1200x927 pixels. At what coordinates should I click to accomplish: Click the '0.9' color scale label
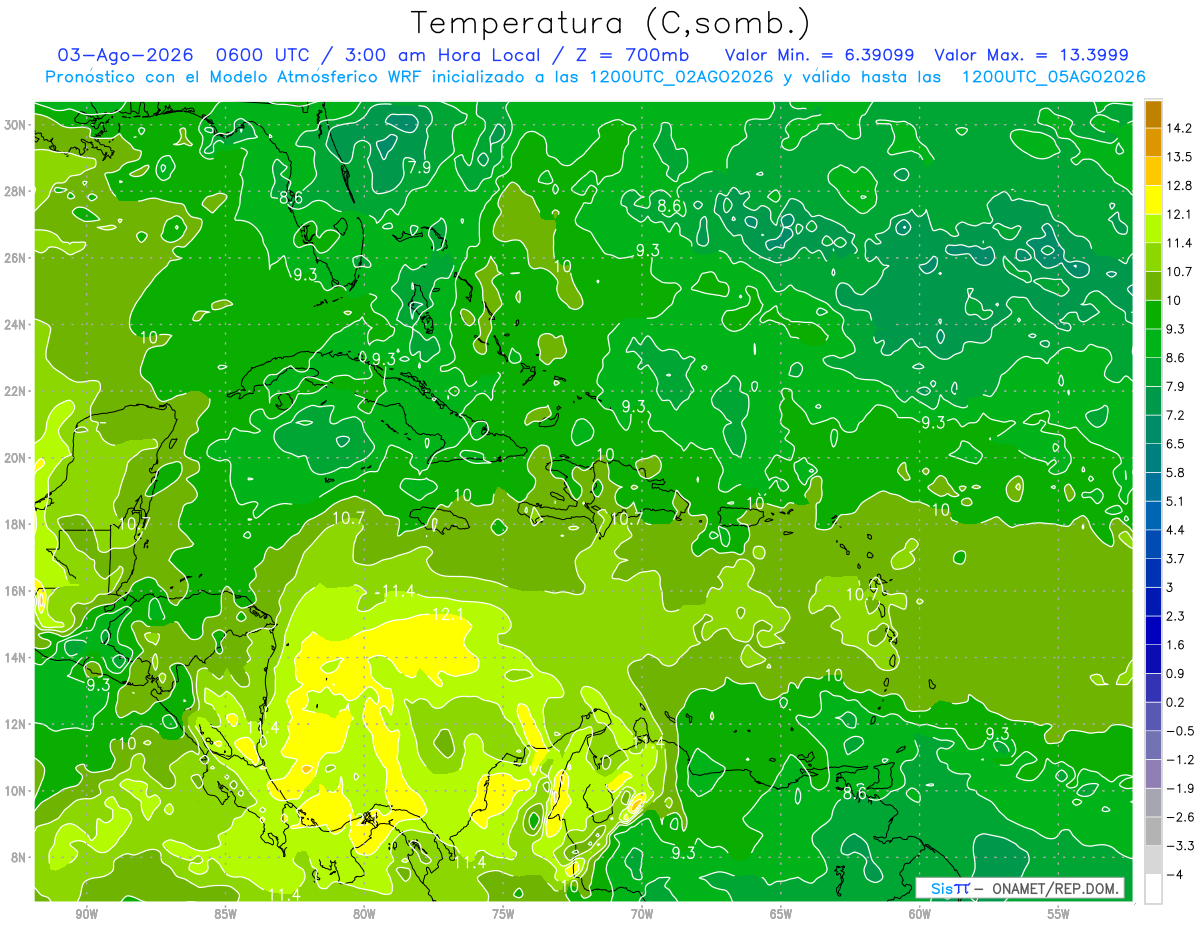[x=1175, y=673]
